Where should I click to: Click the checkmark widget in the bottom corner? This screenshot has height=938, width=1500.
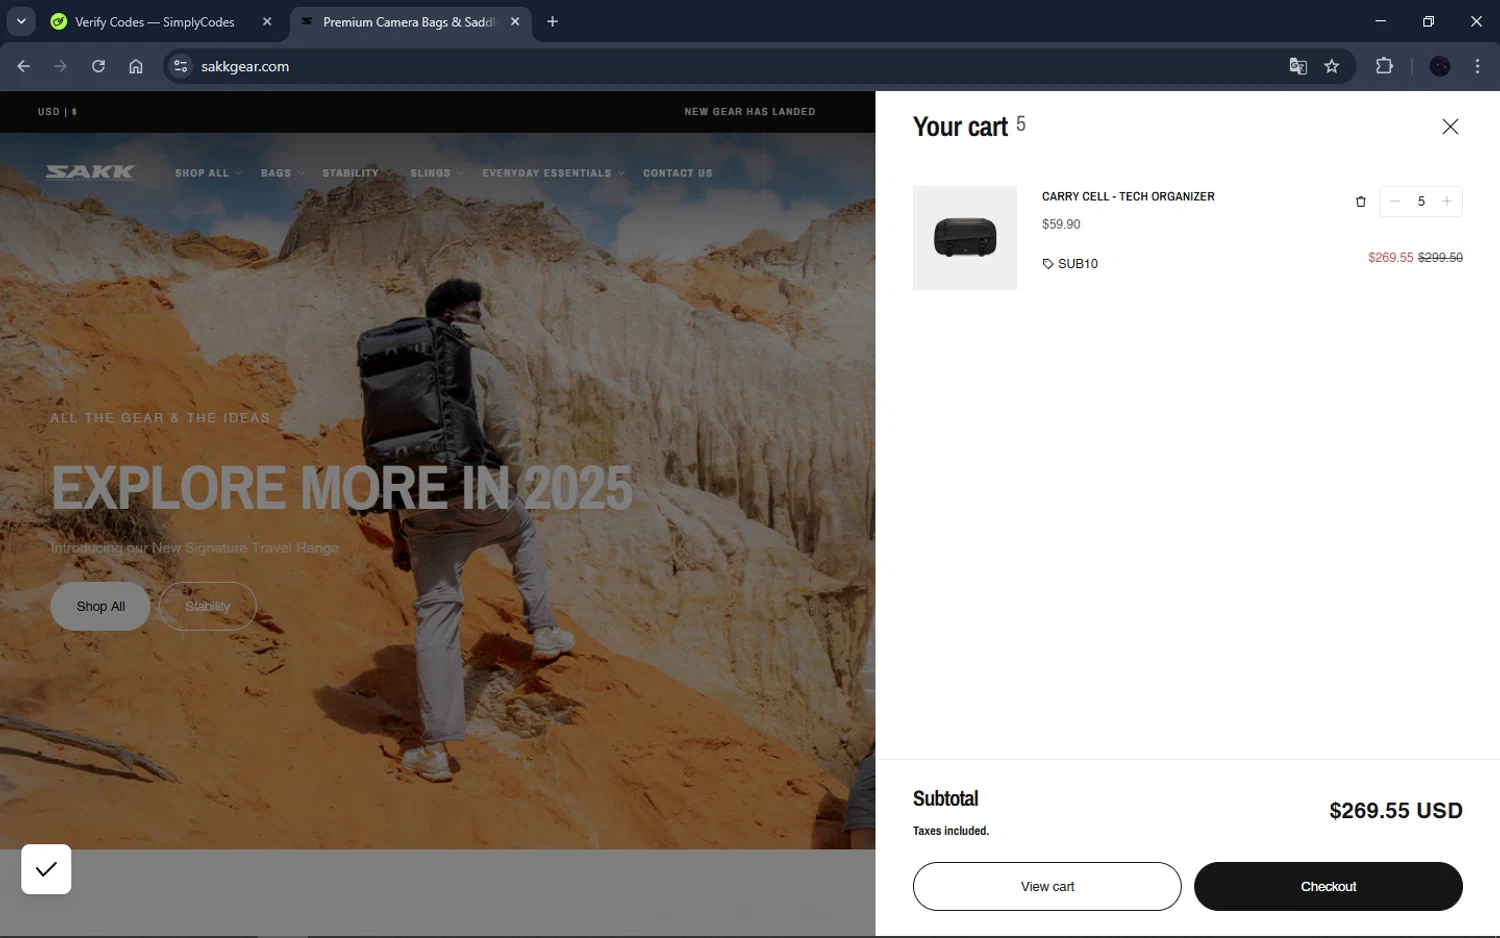[46, 869]
